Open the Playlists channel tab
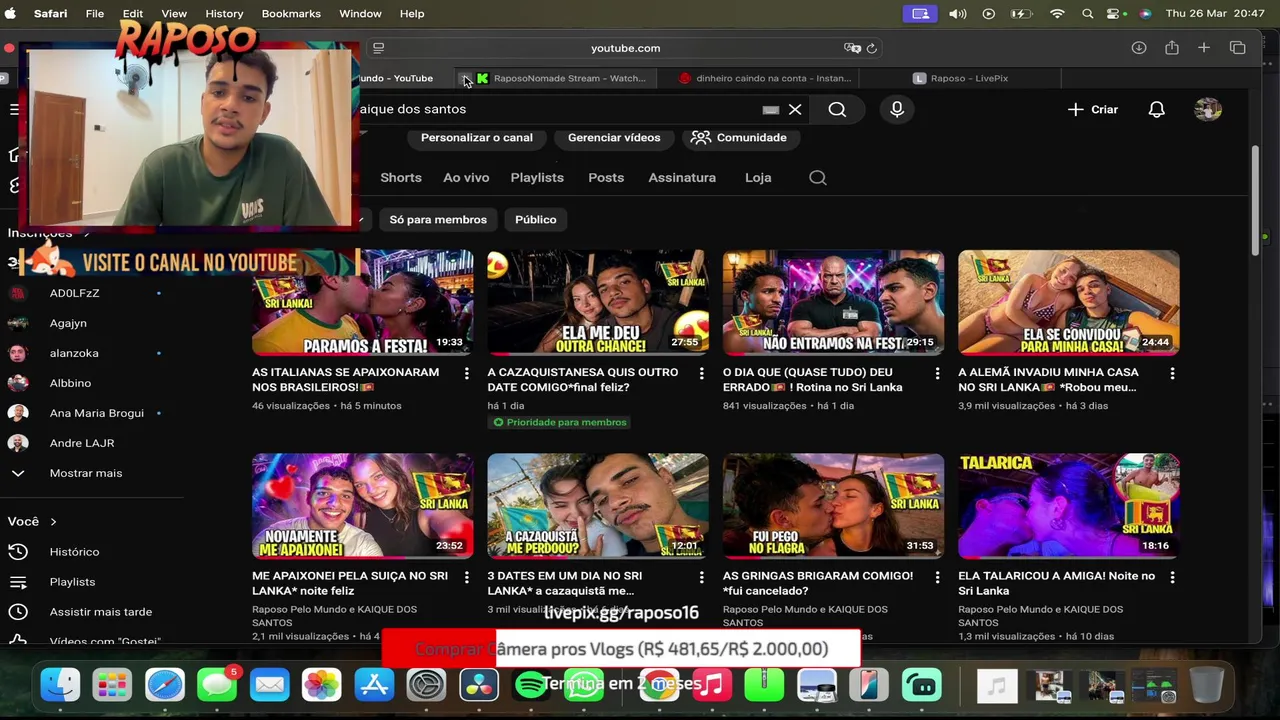This screenshot has width=1280, height=720. coord(537,177)
